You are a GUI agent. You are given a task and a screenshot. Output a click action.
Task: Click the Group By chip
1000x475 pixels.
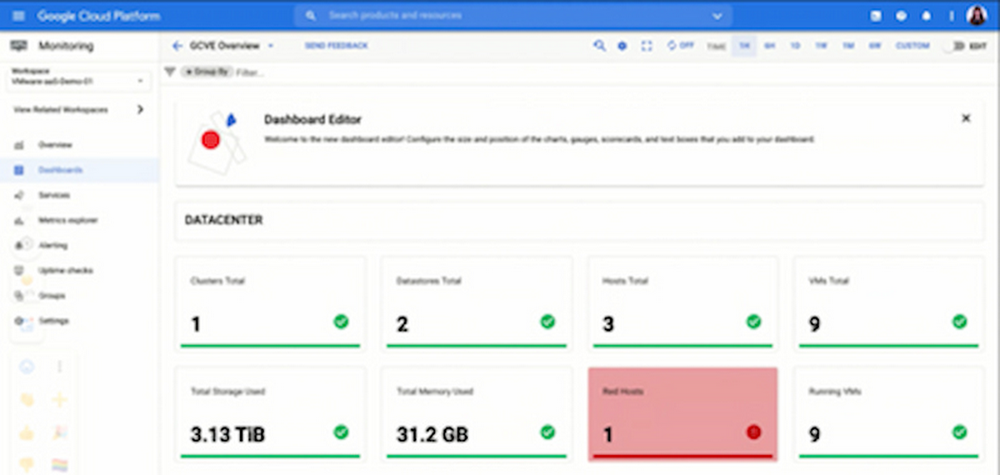tap(207, 72)
